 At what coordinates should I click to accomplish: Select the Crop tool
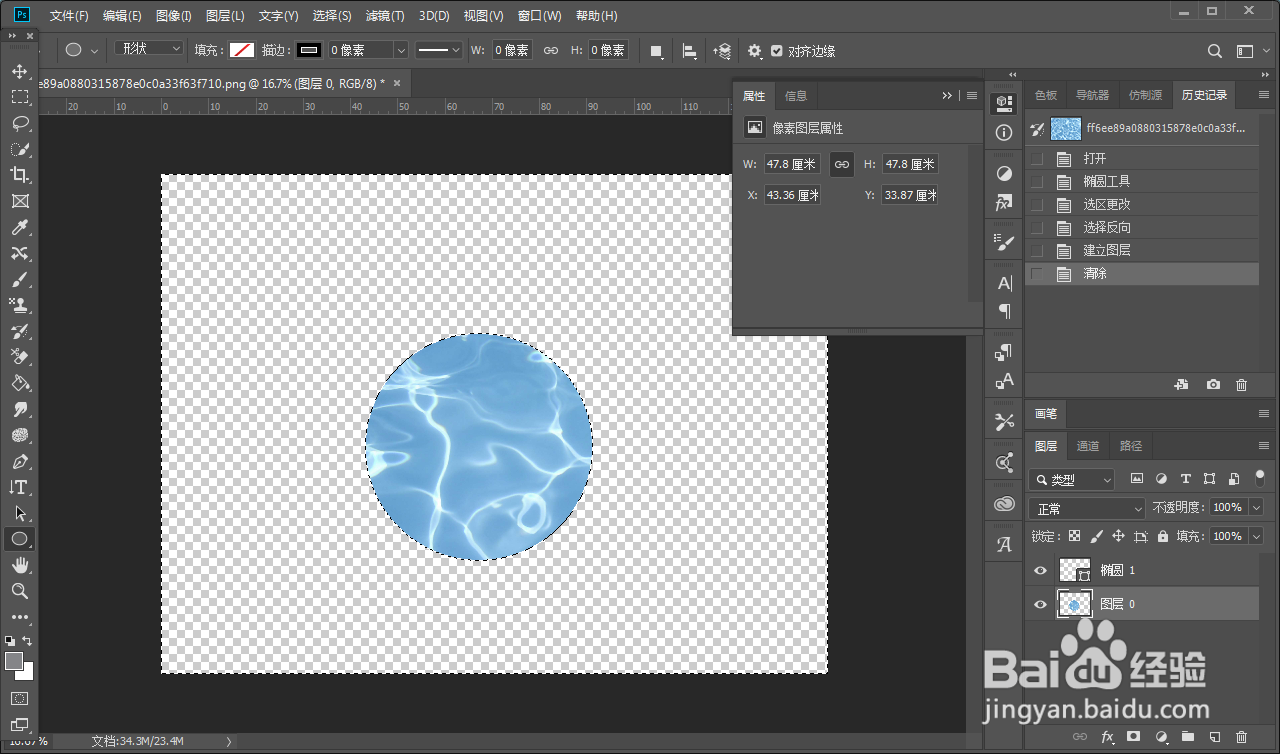tap(19, 175)
